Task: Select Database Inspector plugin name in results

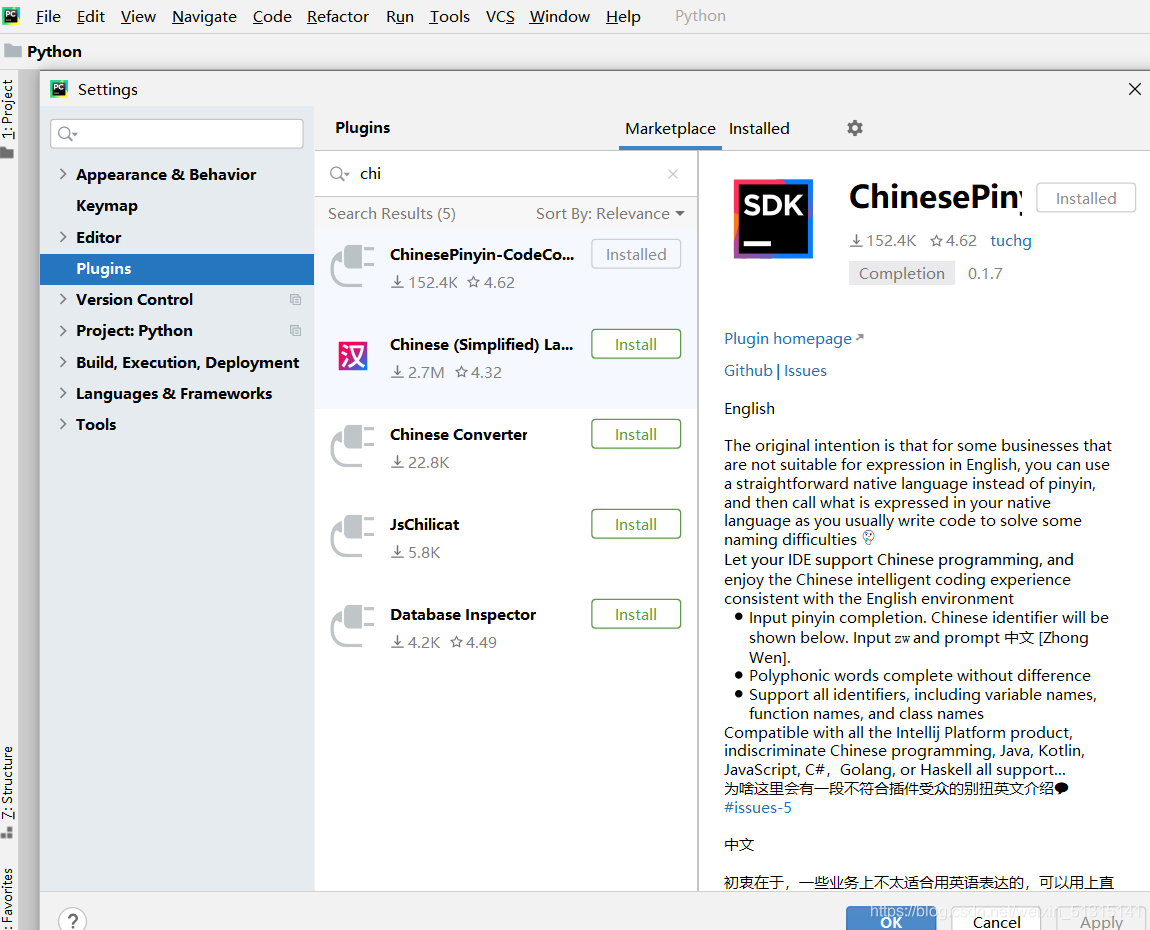Action: click(x=463, y=615)
